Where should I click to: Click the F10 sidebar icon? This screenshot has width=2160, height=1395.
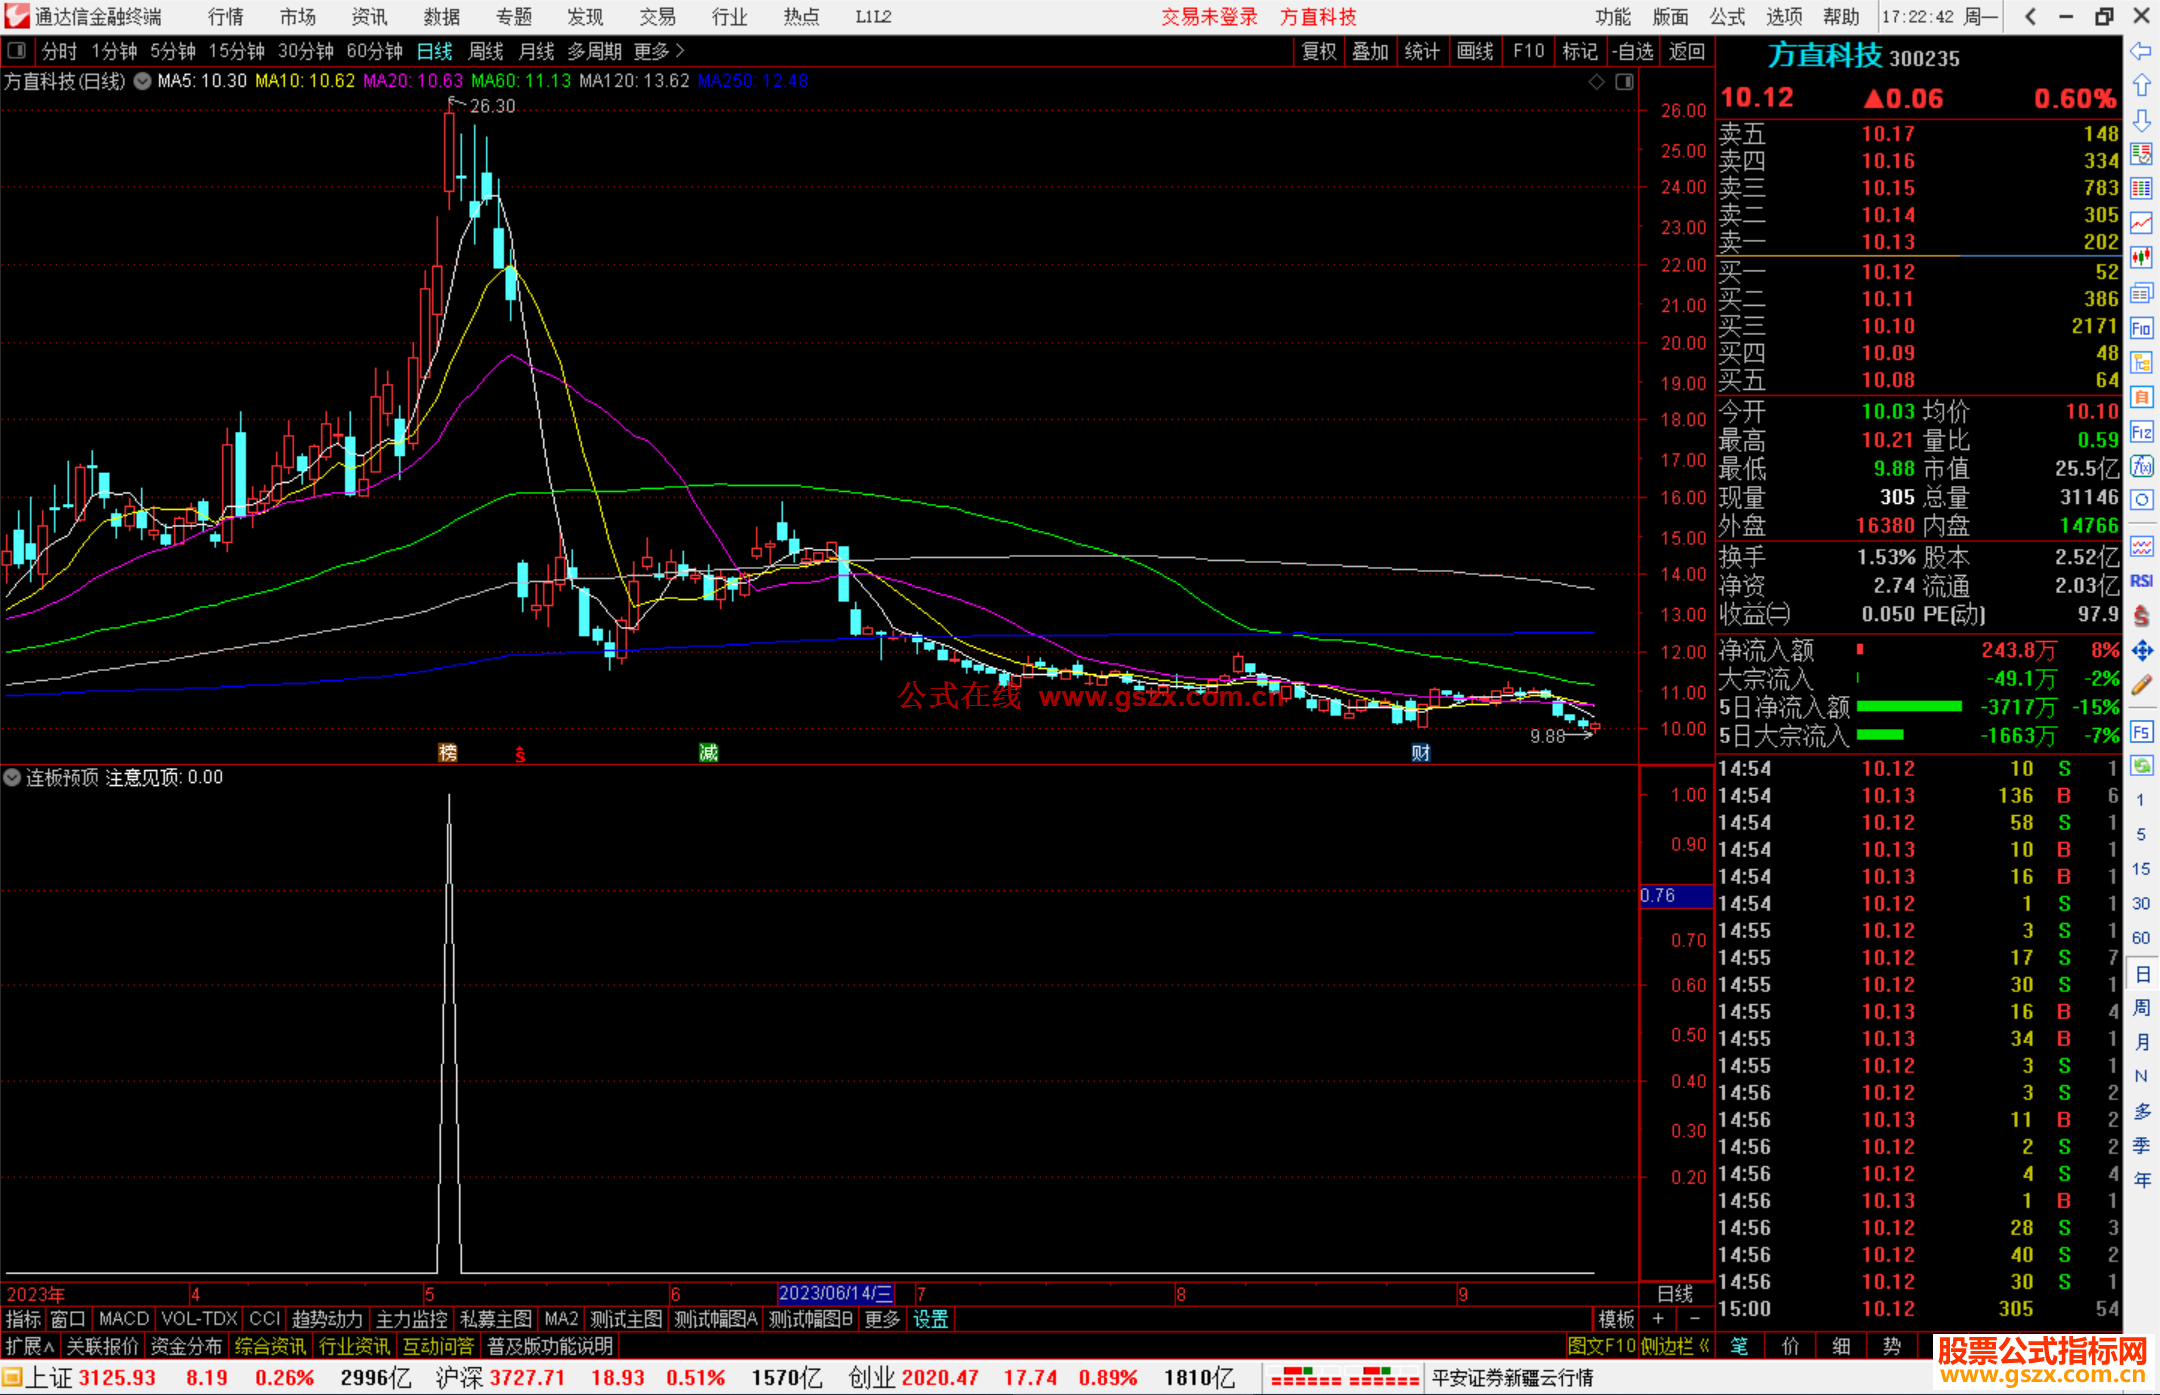[2141, 328]
